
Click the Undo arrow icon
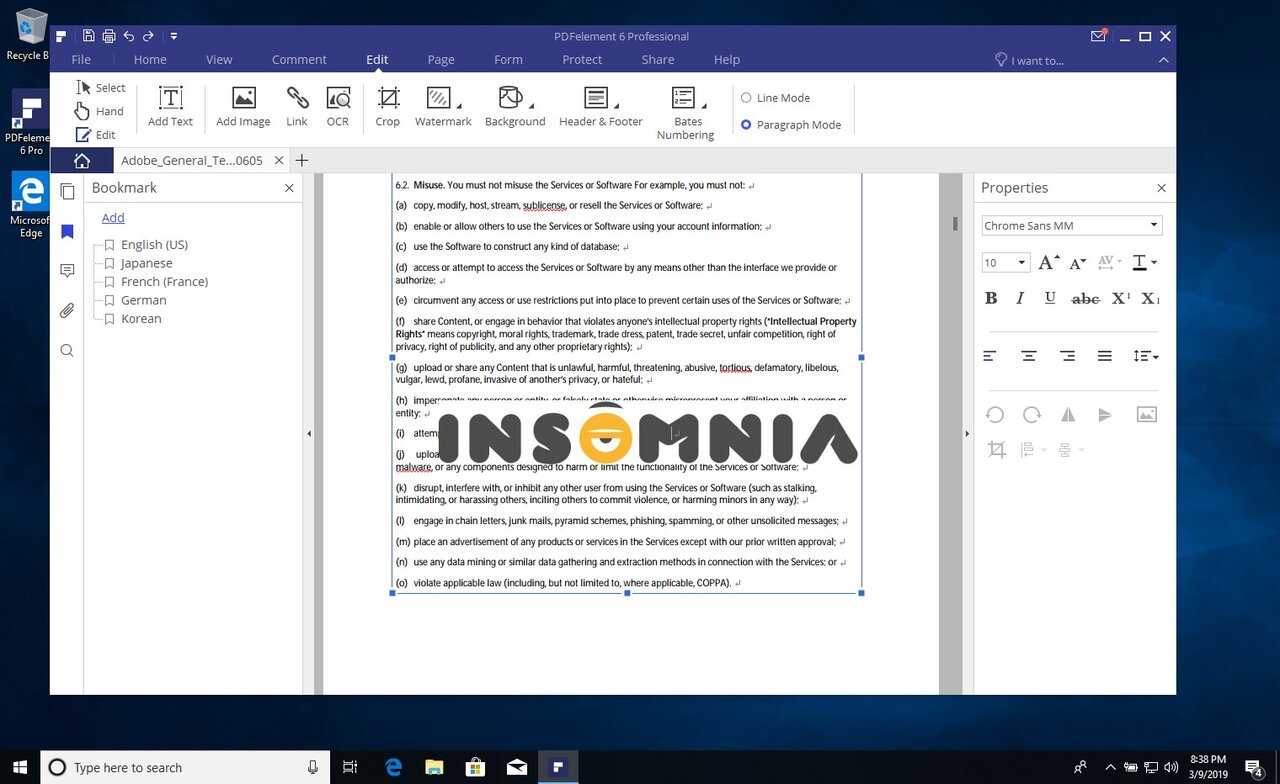[129, 36]
